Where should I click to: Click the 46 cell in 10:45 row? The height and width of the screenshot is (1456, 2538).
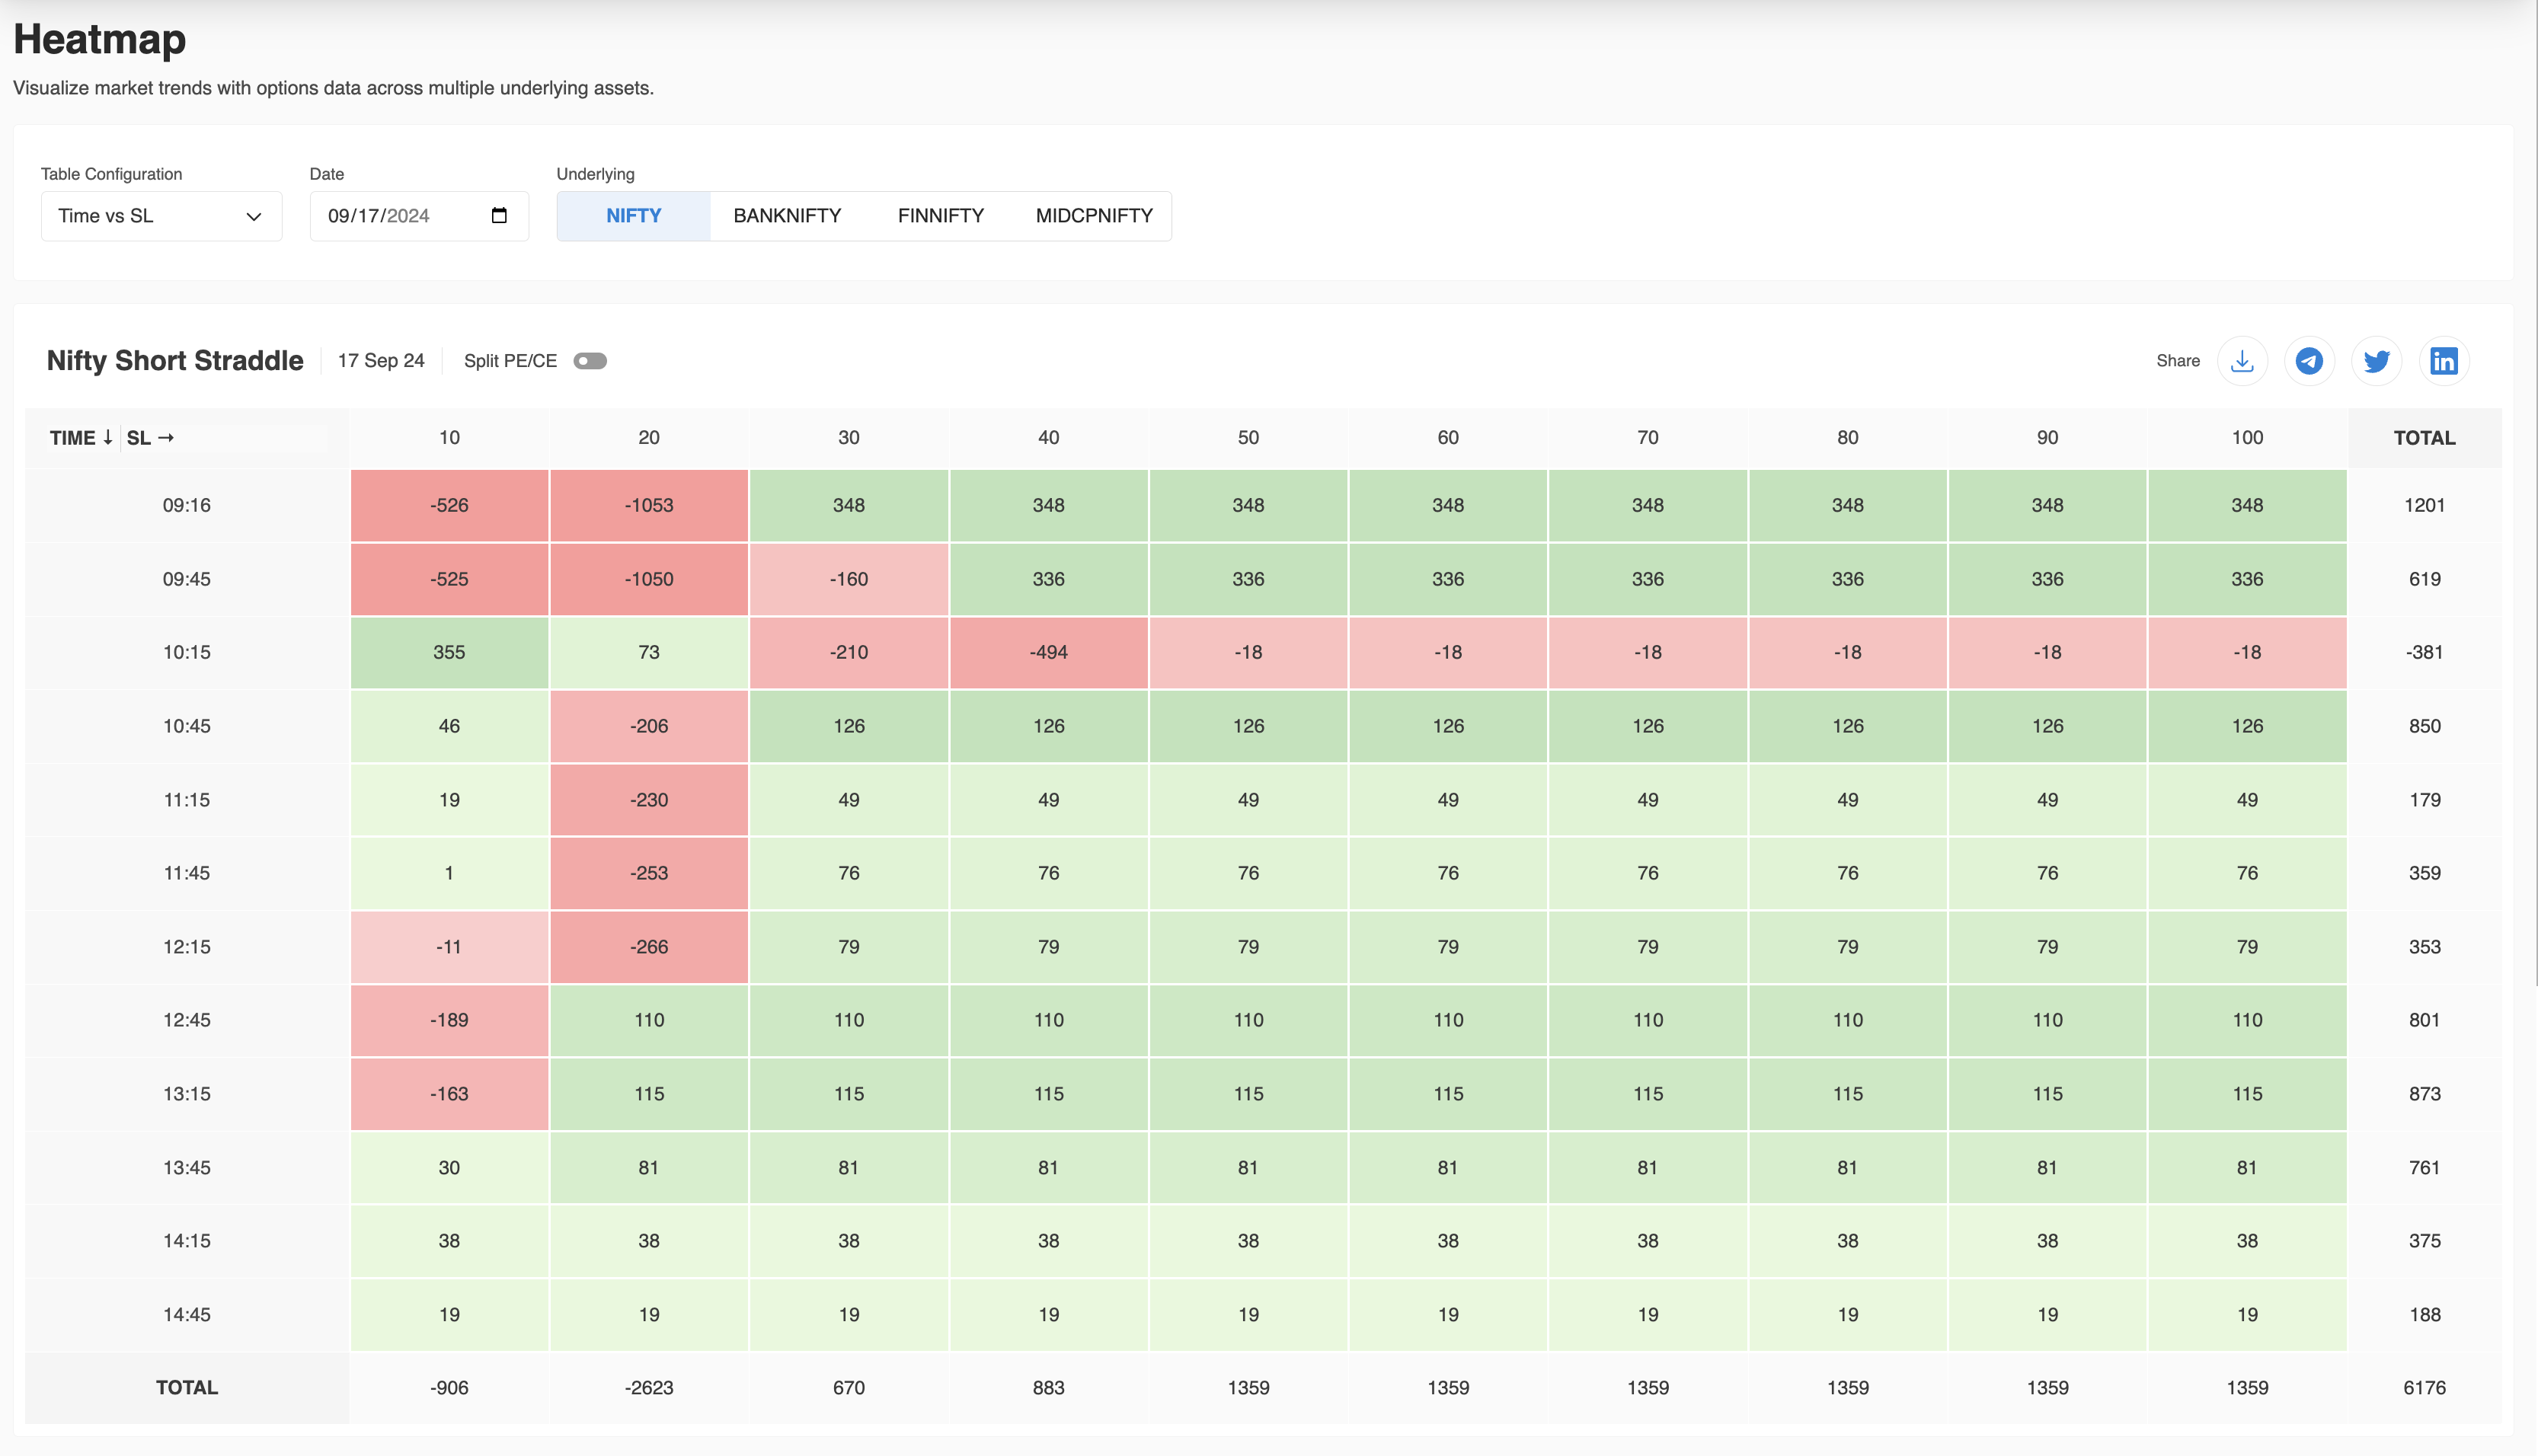pos(449,726)
